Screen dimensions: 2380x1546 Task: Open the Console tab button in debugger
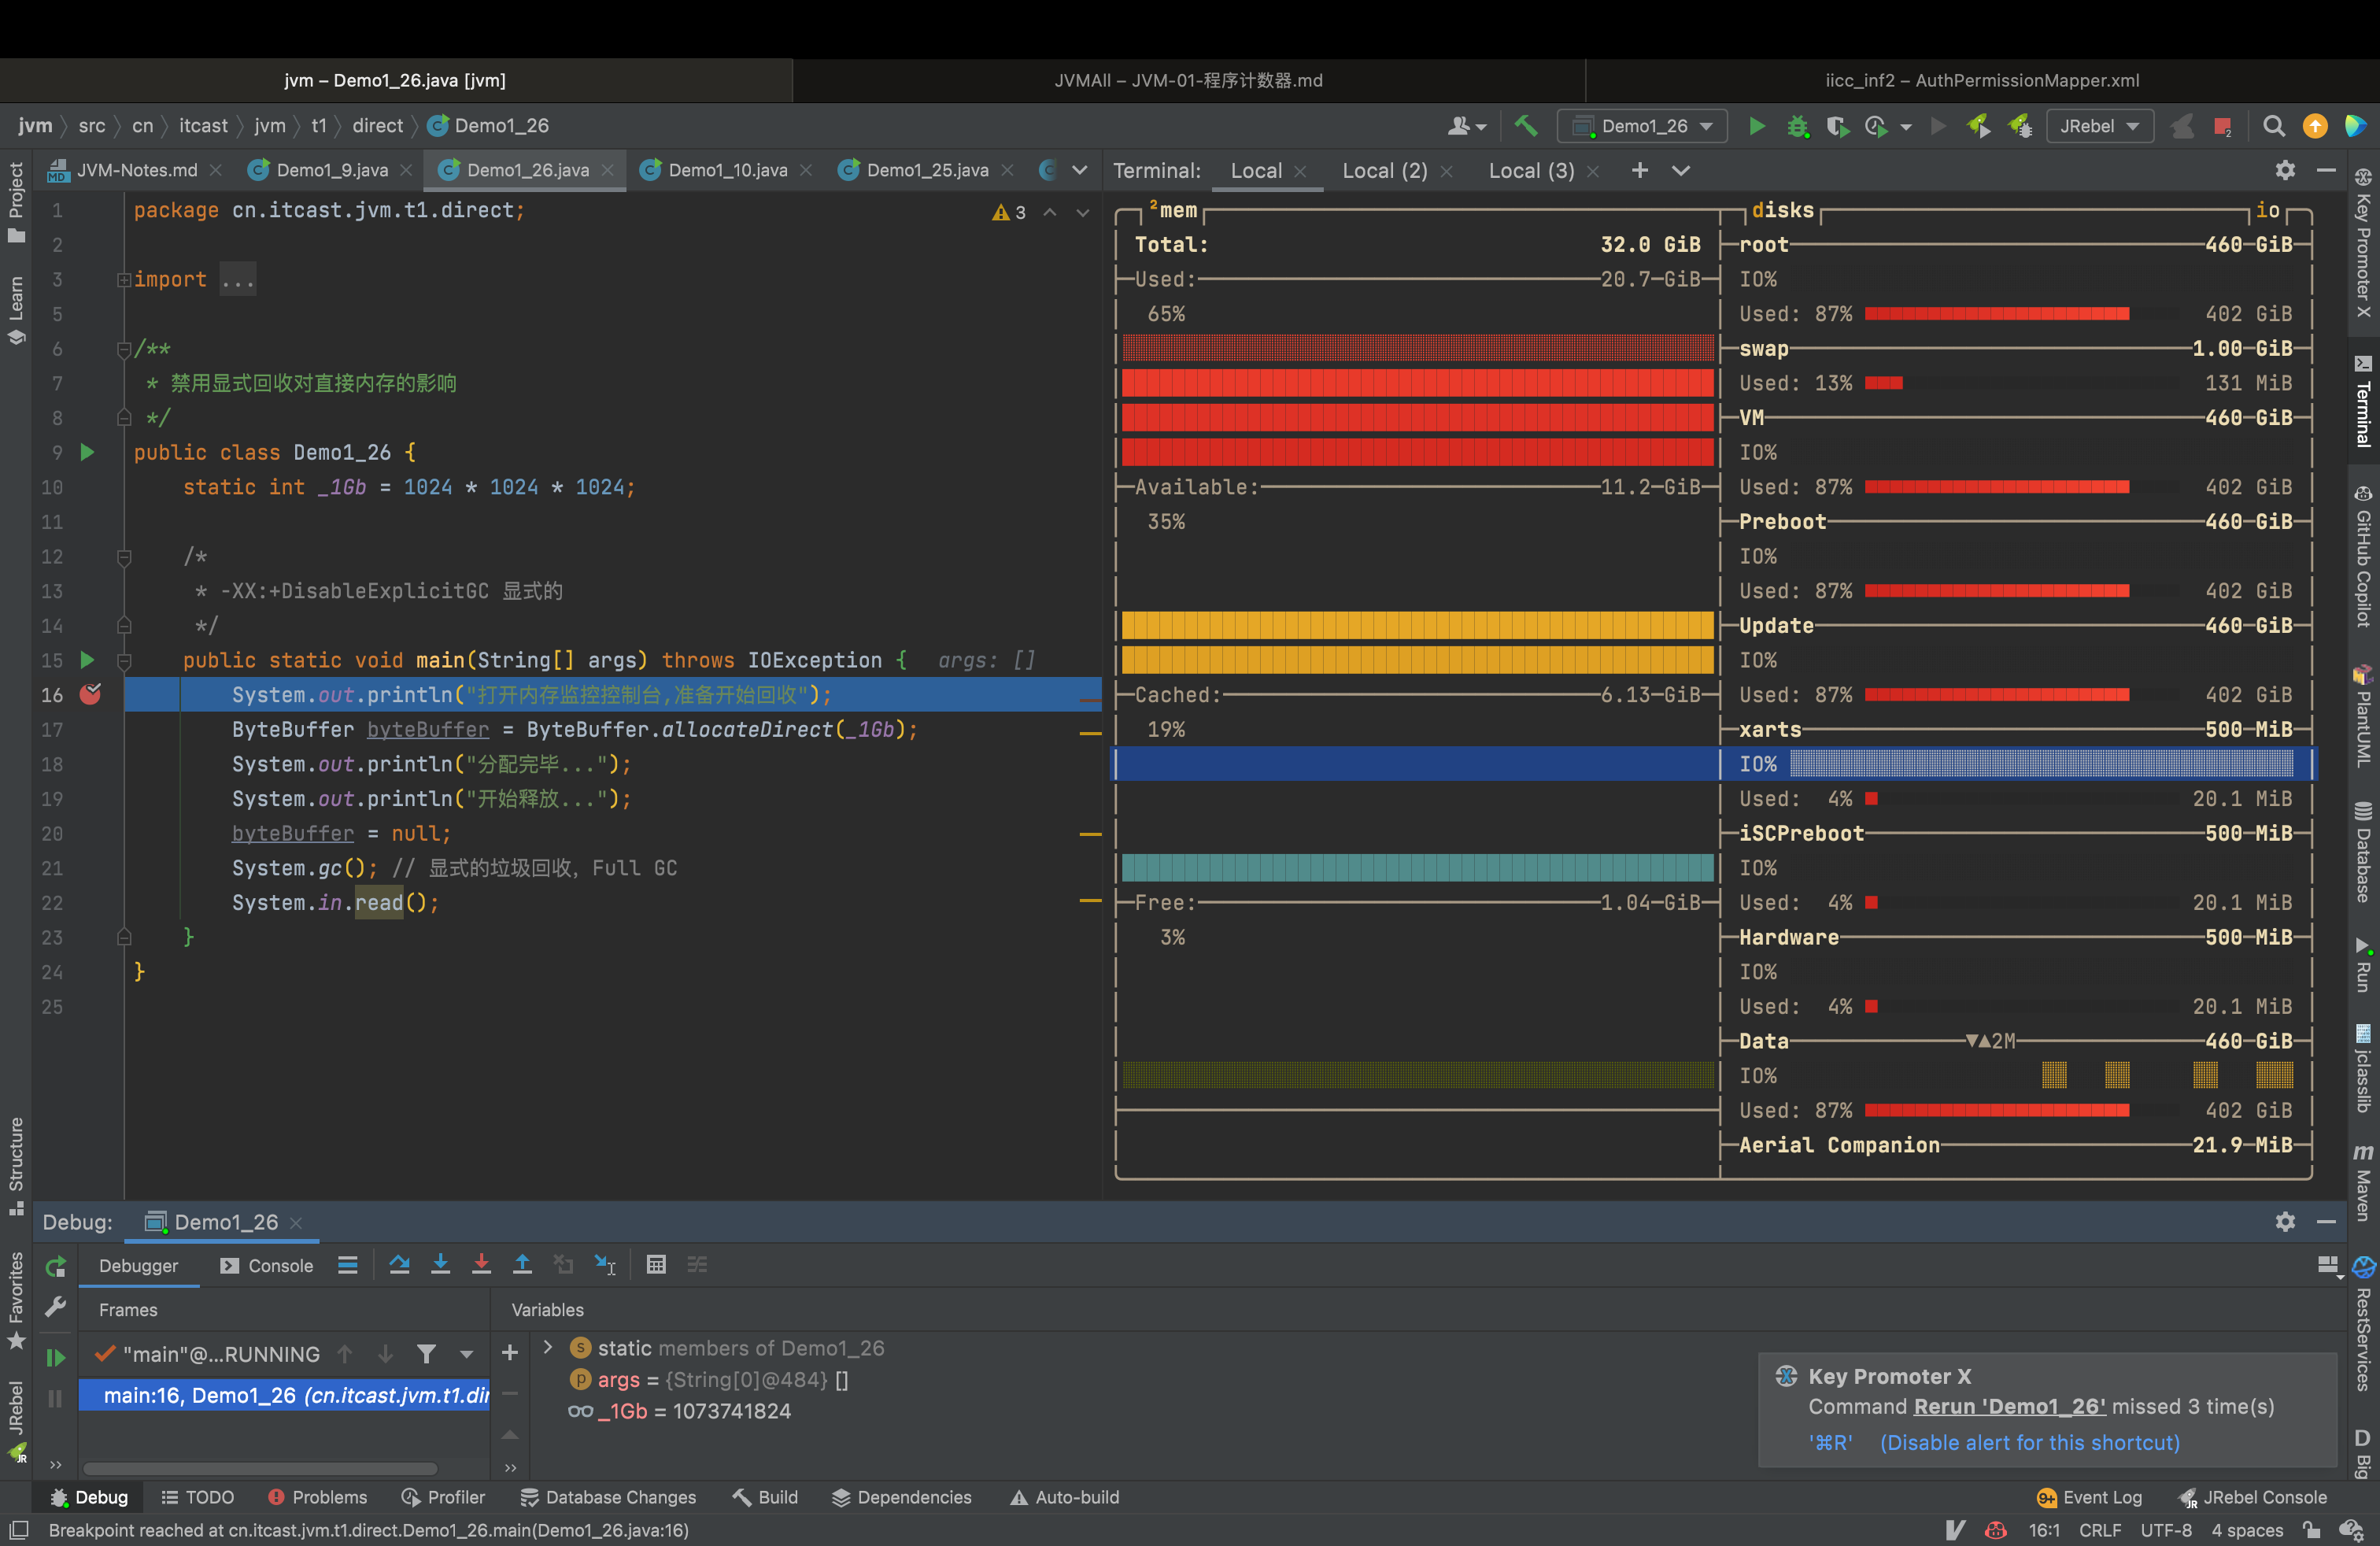tap(267, 1265)
